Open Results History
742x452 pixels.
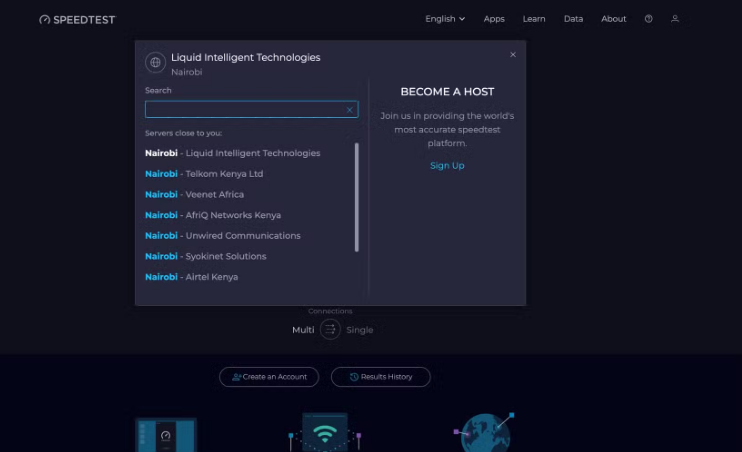tap(380, 377)
